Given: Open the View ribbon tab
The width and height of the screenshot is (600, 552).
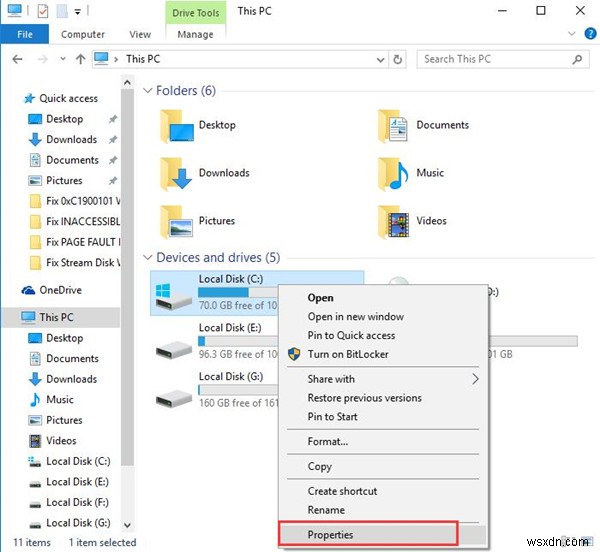Looking at the screenshot, I should pos(140,34).
